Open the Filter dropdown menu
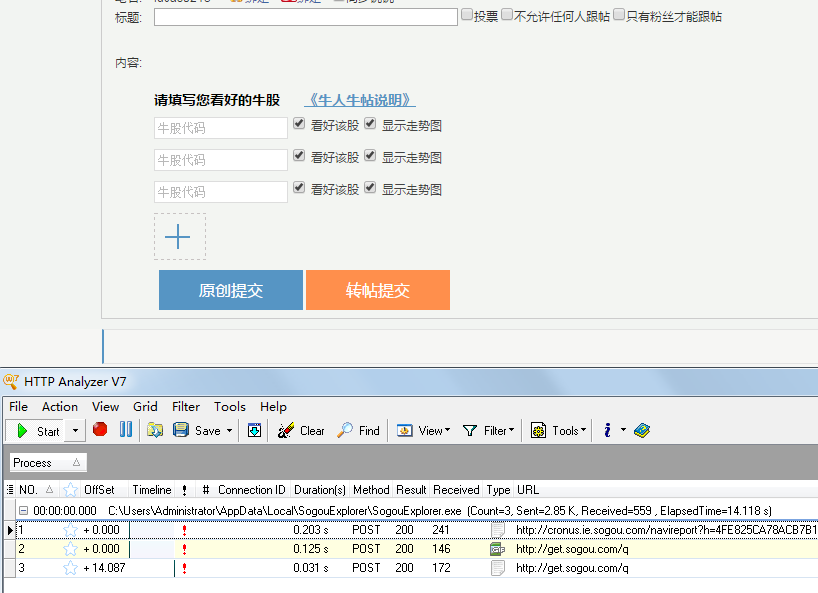The image size is (818, 593). (x=488, y=429)
